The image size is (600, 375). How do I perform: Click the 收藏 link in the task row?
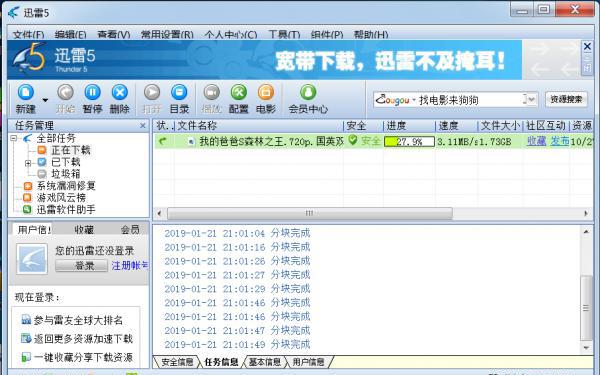536,141
